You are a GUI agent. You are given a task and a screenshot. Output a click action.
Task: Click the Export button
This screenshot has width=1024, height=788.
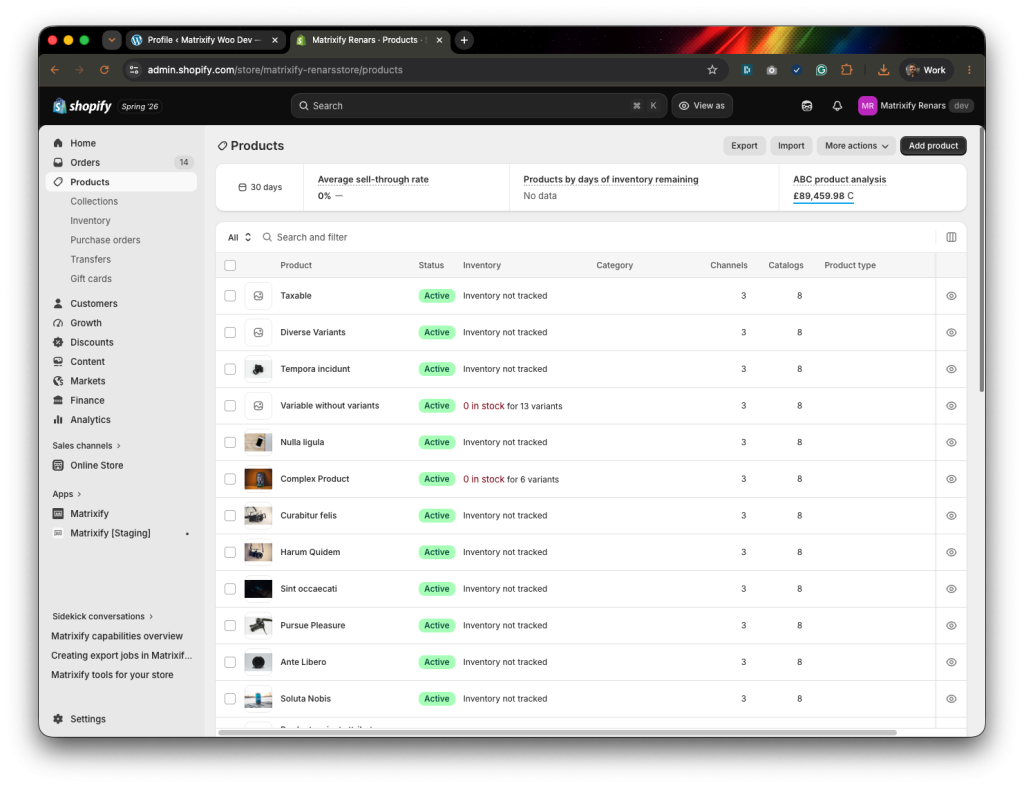coord(744,146)
